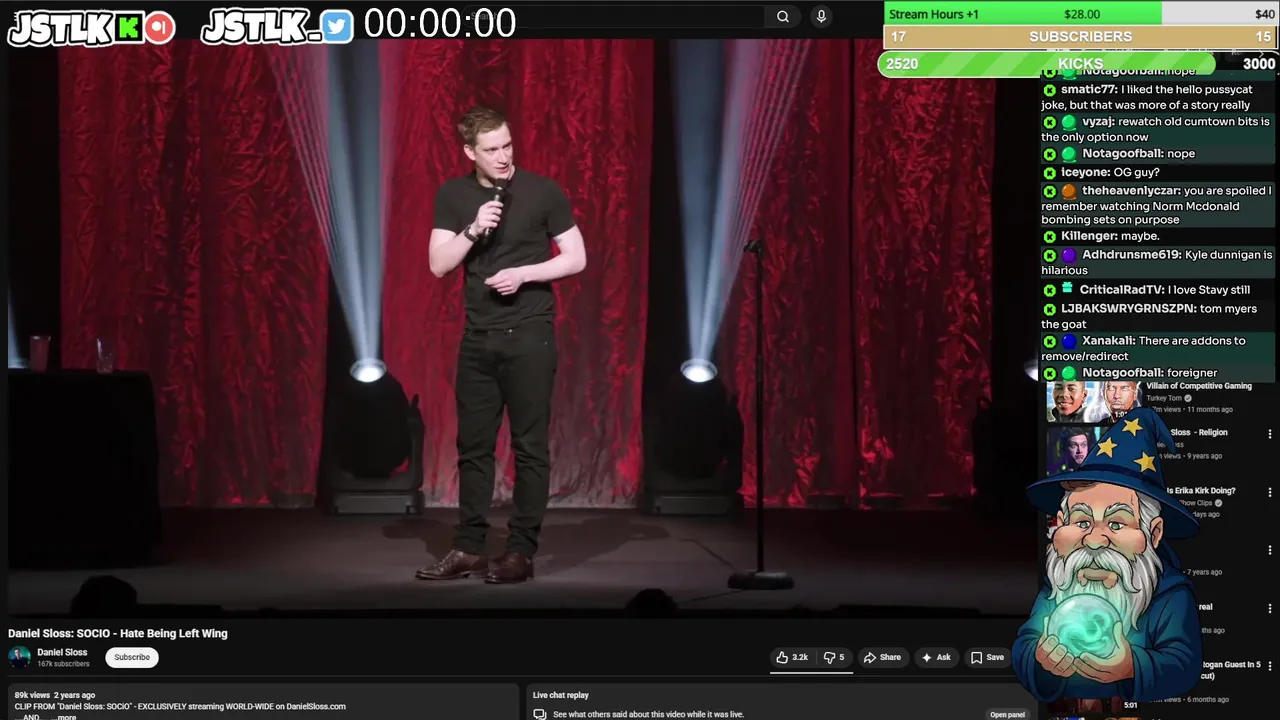The height and width of the screenshot is (720, 1280).
Task: Click chat username 'iceyone'
Action: 1084,172
